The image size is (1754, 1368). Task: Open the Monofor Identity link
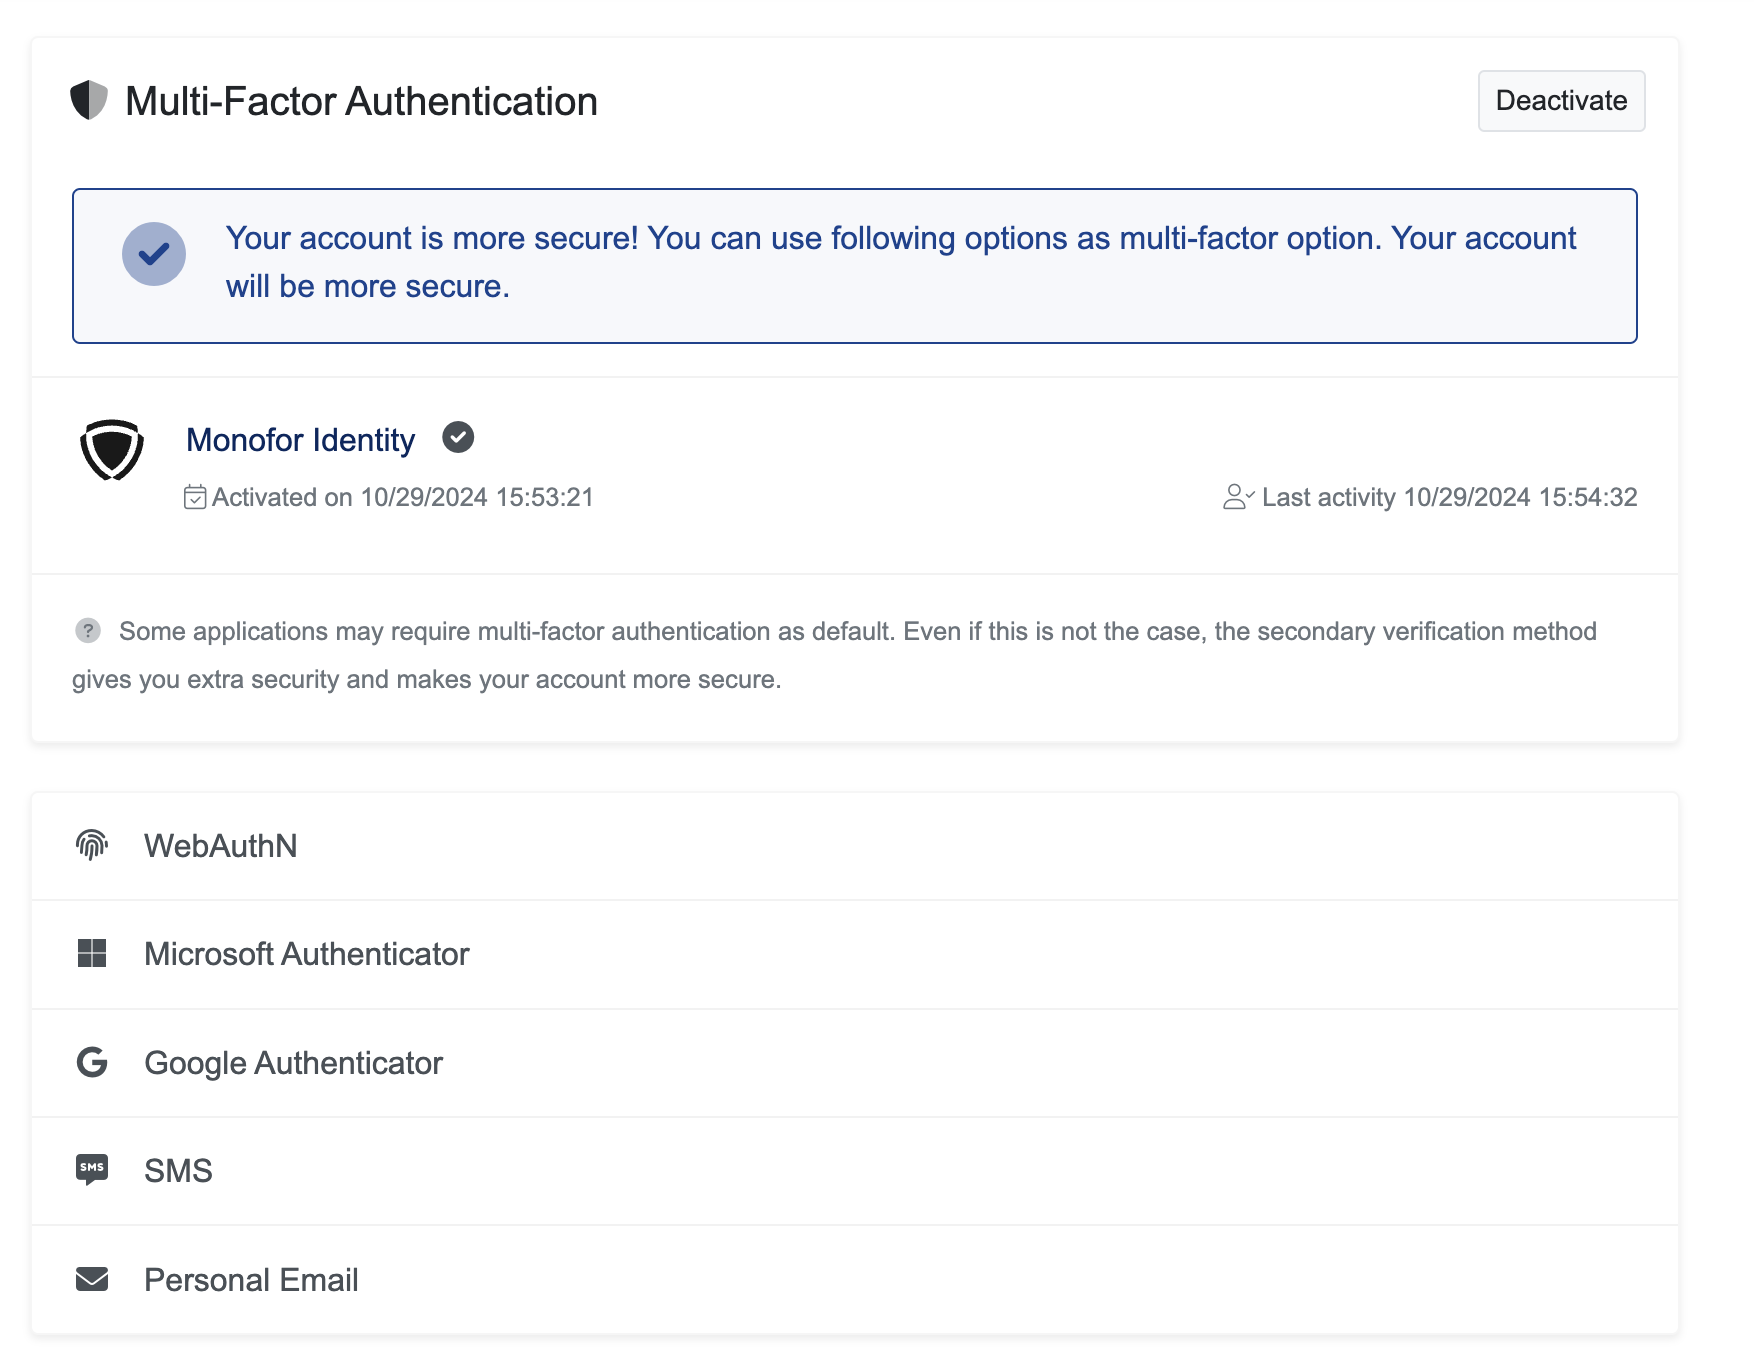tap(300, 440)
